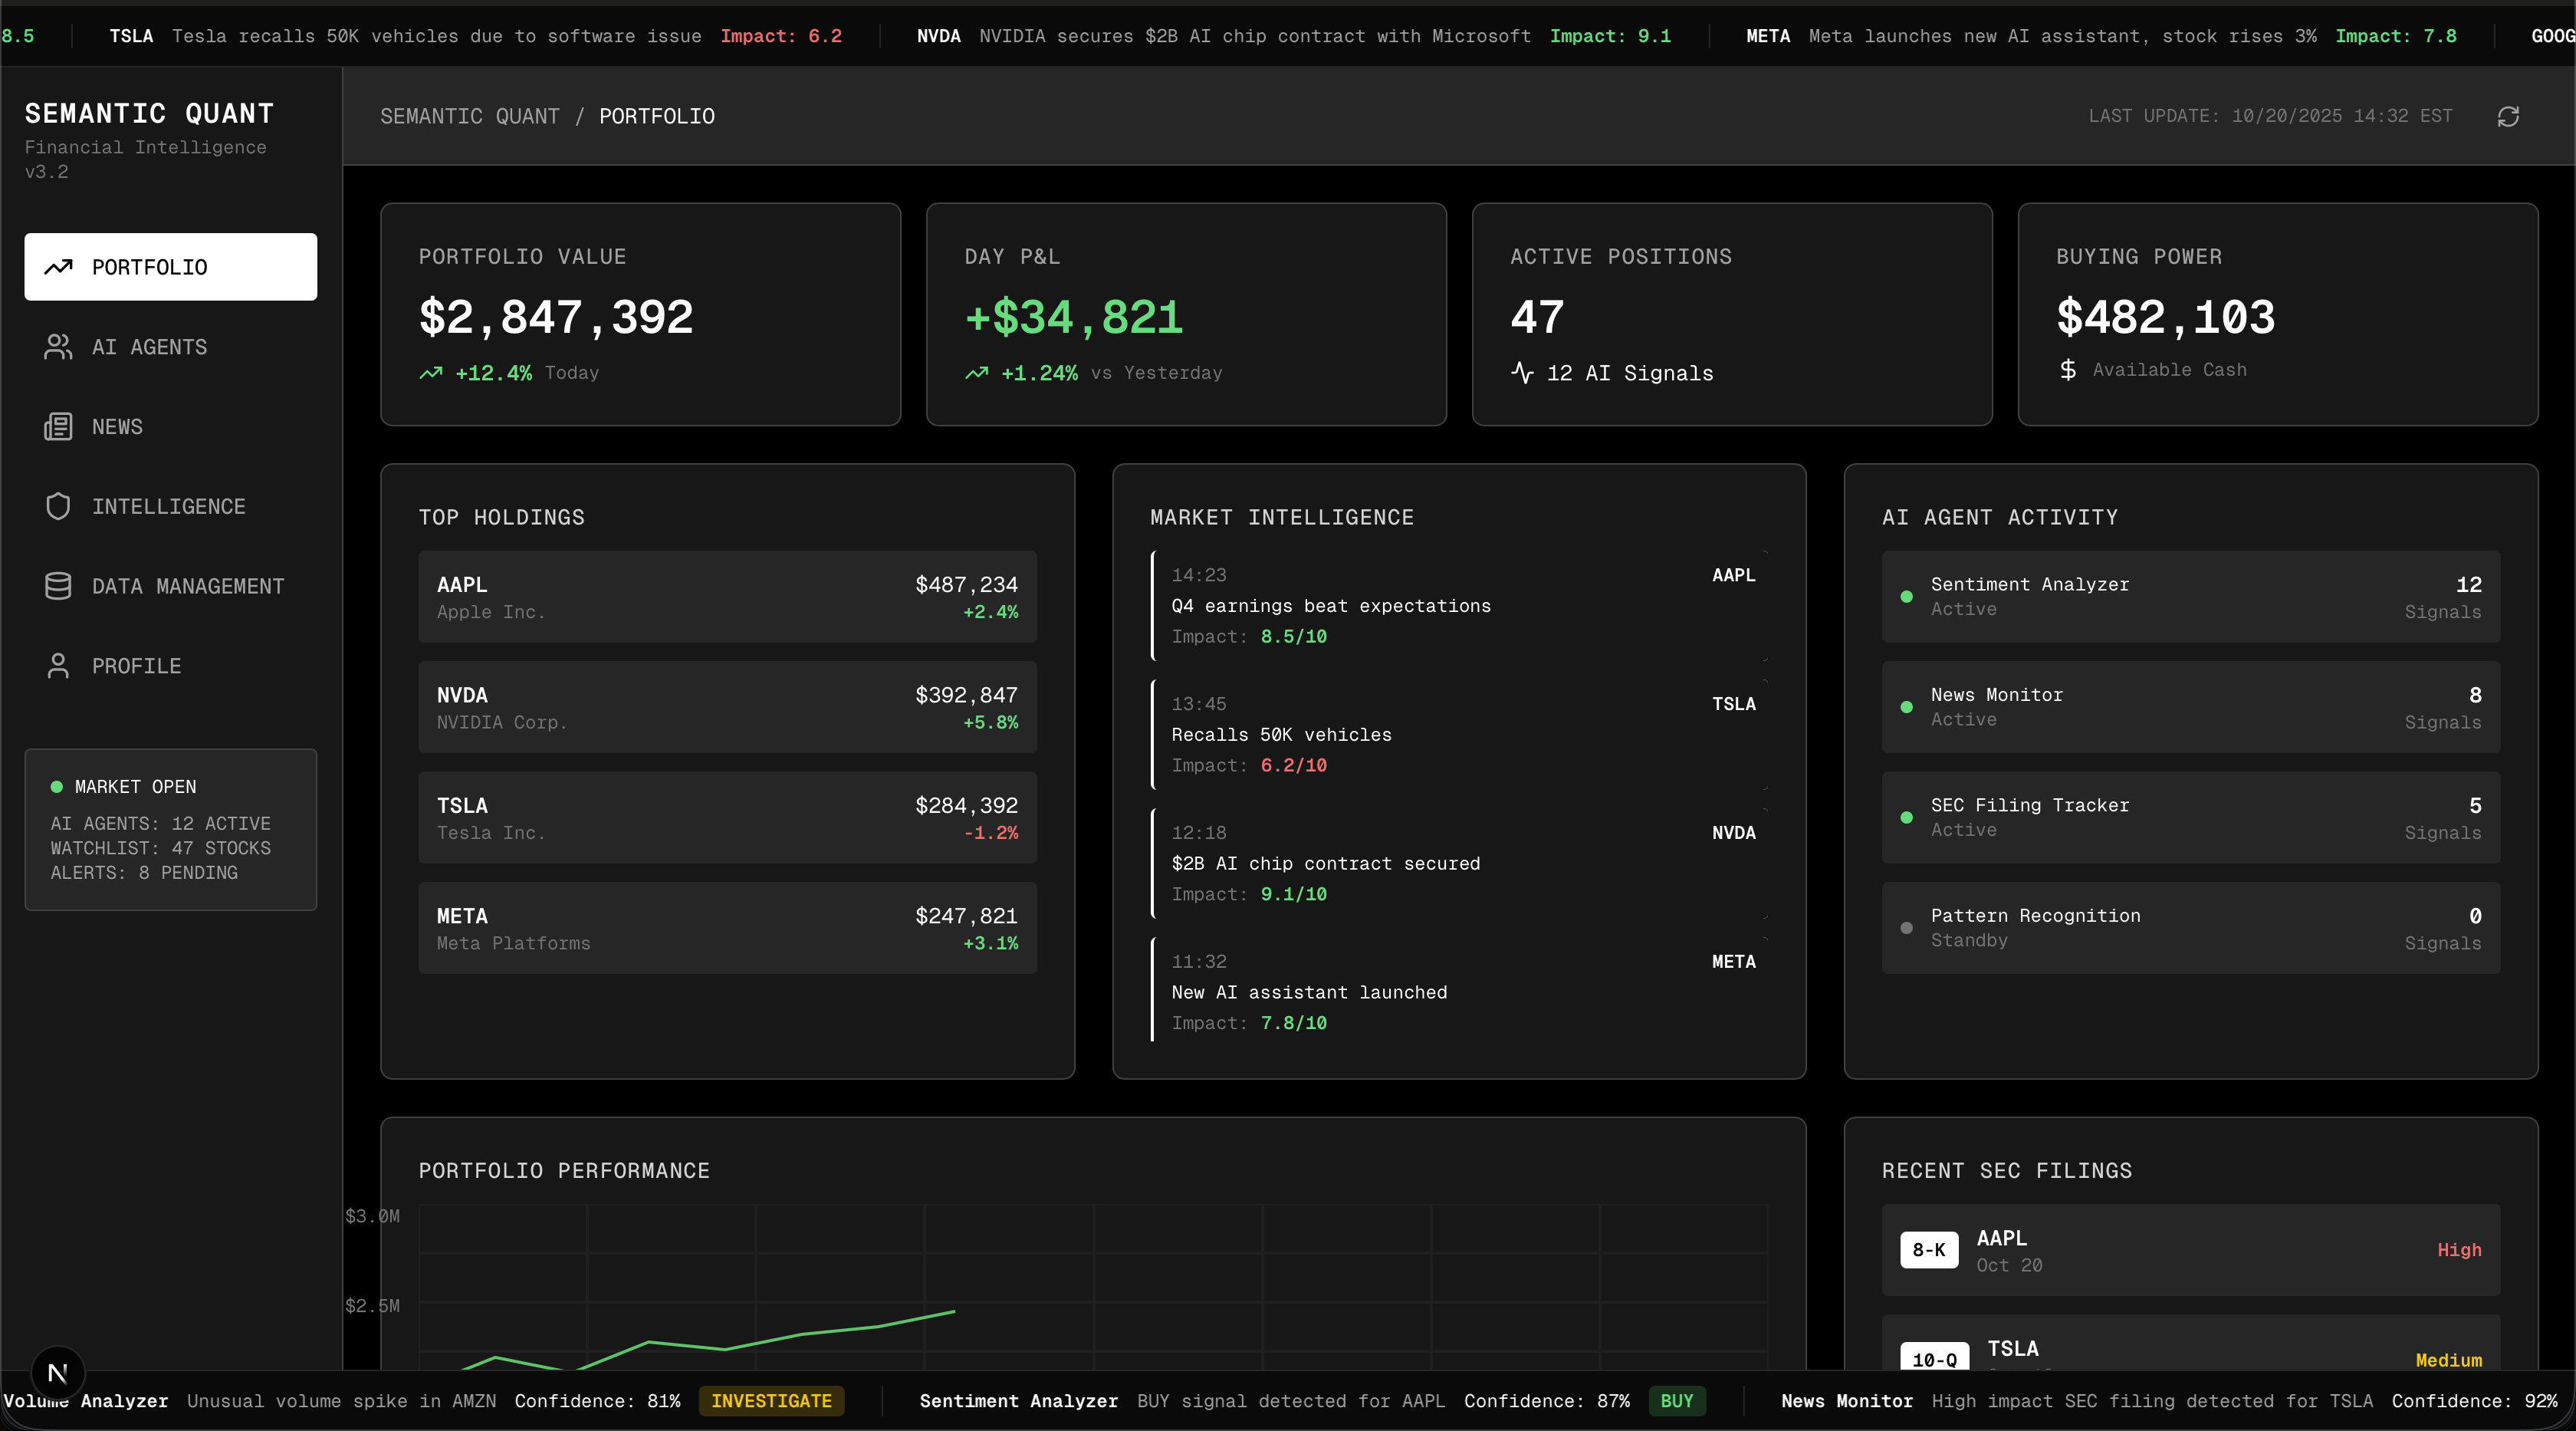2576x1431 pixels.
Task: Click the N logo in the bottom left corner
Action: (x=57, y=1372)
